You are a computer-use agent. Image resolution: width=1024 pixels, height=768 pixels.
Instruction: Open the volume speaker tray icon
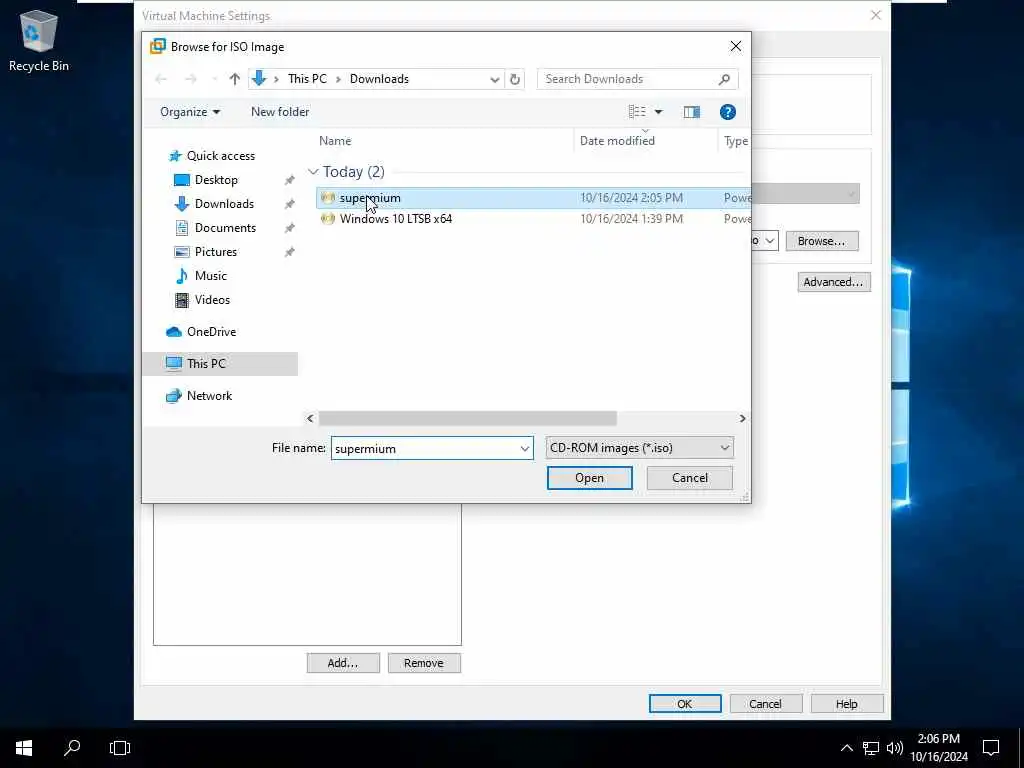pos(895,748)
